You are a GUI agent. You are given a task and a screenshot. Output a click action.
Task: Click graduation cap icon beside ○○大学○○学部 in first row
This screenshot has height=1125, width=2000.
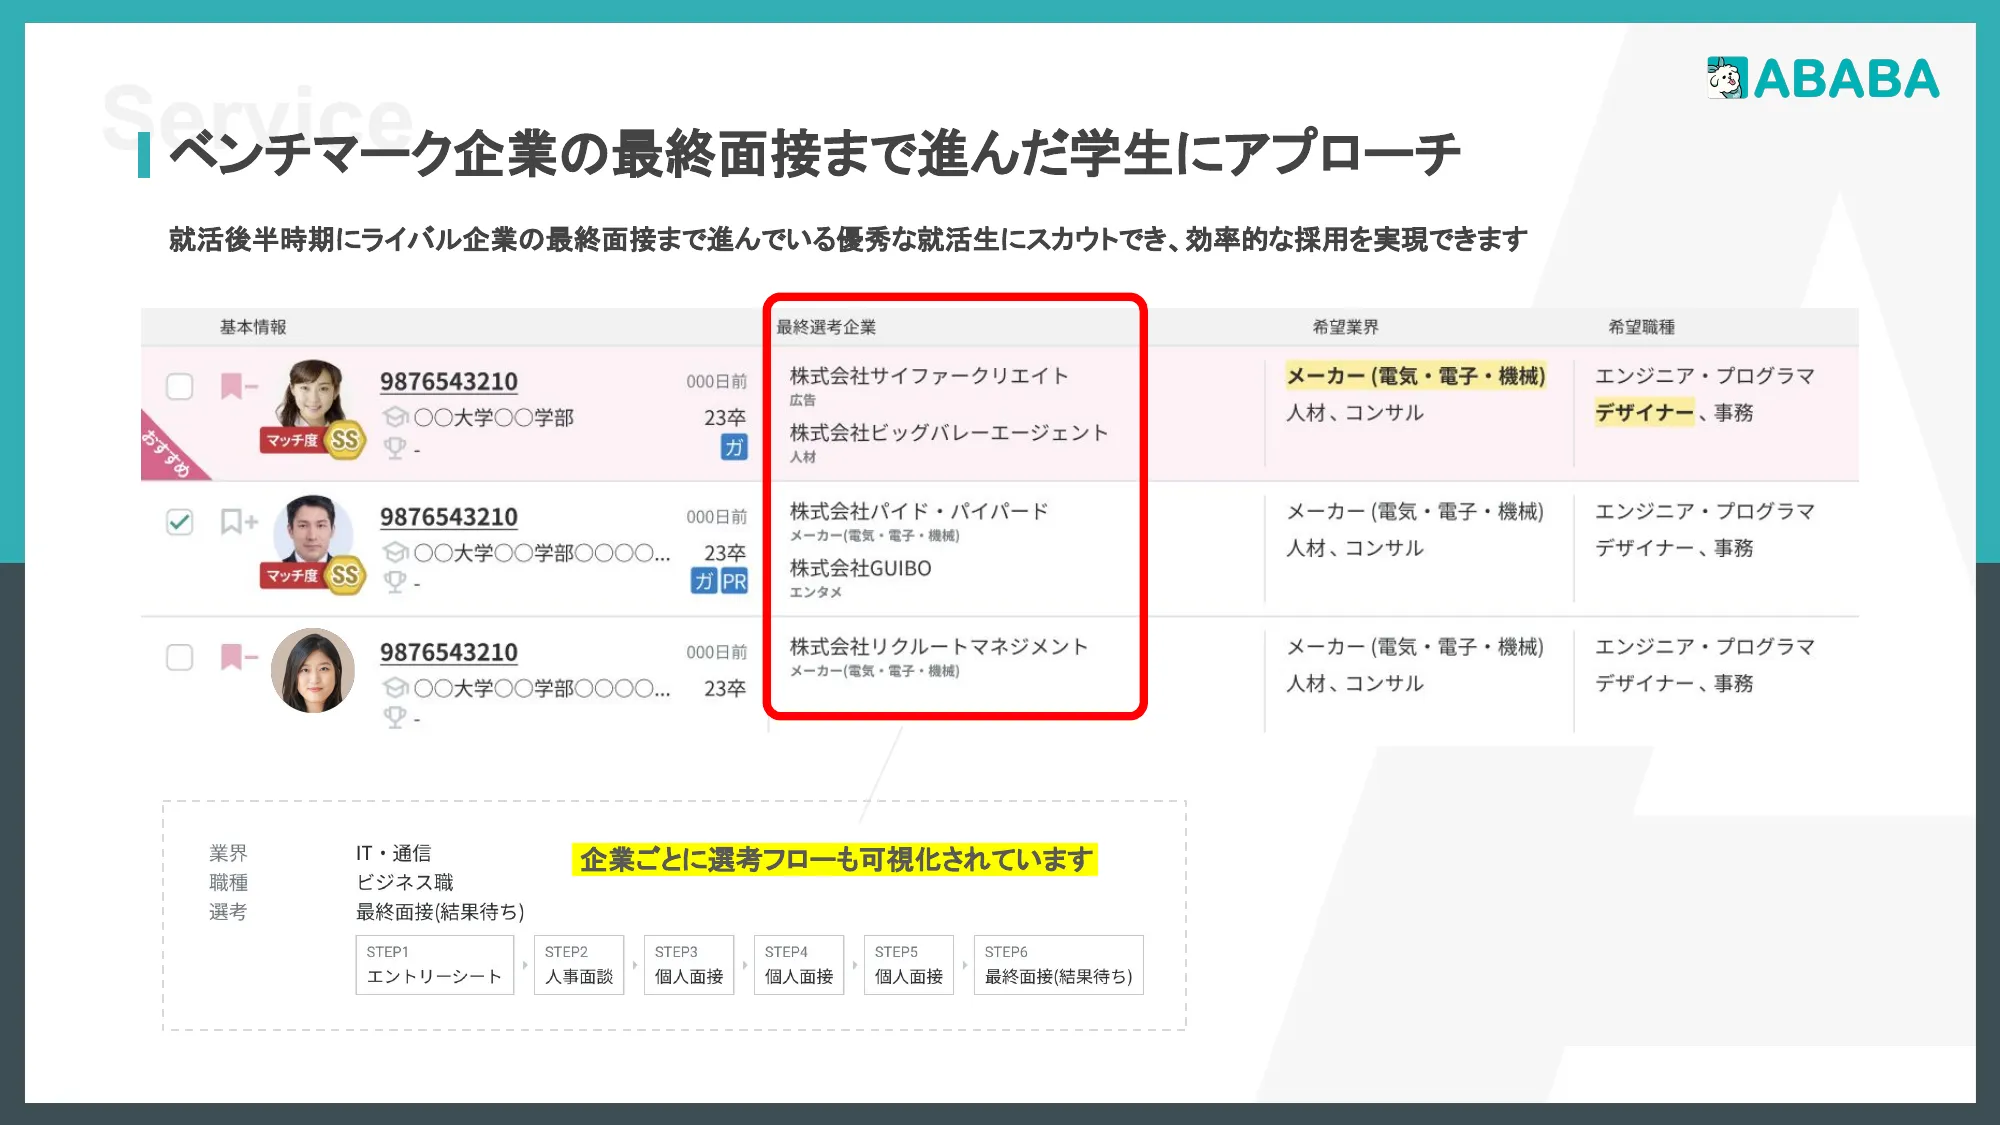pyautogui.click(x=395, y=417)
